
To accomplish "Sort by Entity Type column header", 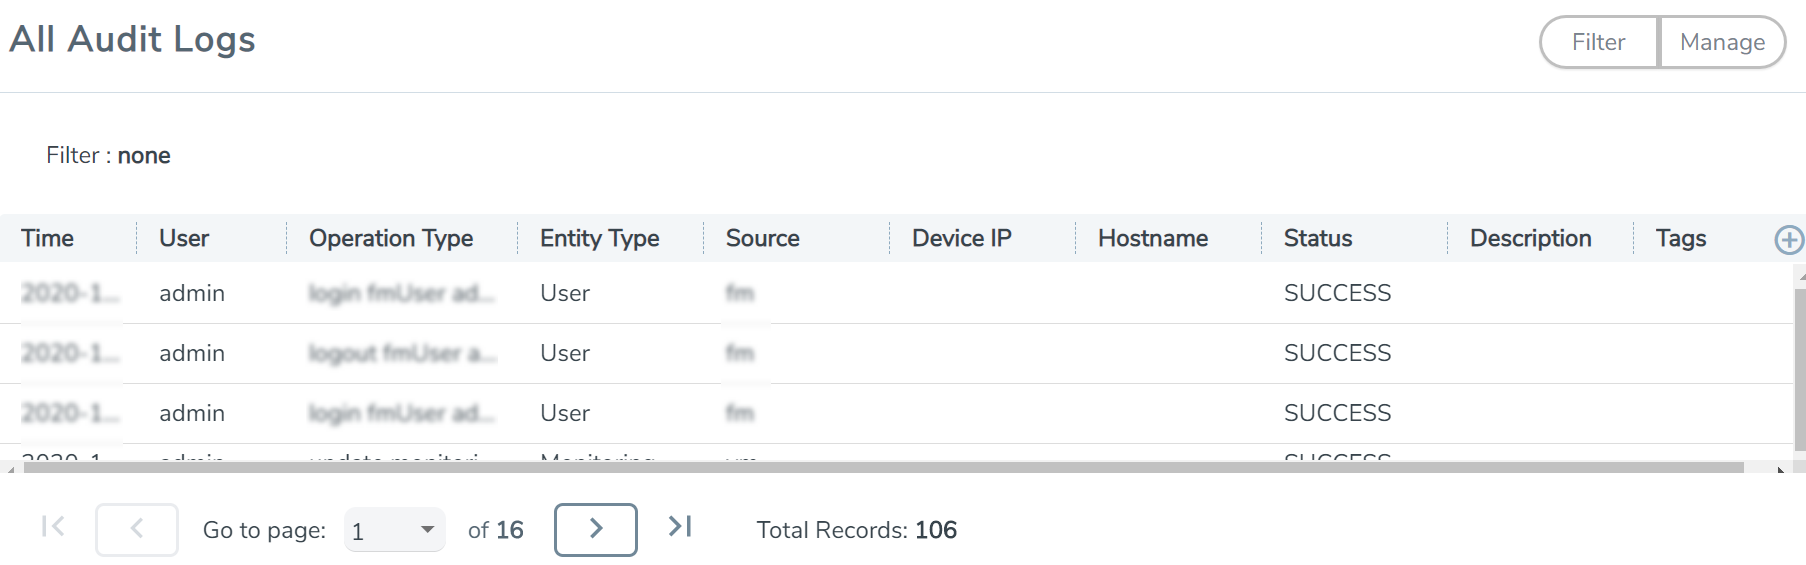I will [599, 239].
